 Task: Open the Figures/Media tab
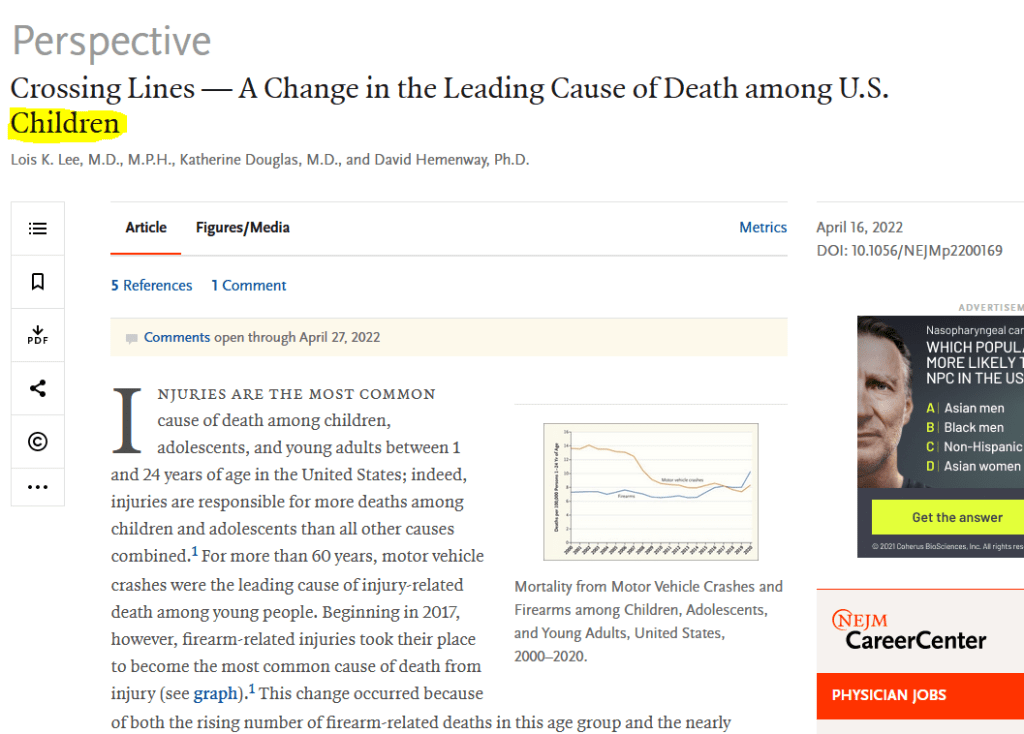[243, 228]
